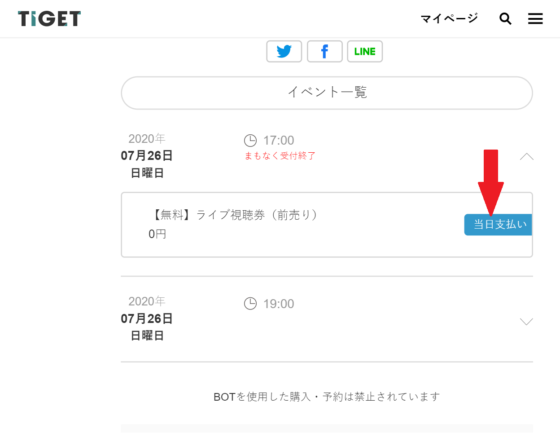Click the 17:00 time label
Image resolution: width=560 pixels, height=433 pixels.
click(279, 140)
